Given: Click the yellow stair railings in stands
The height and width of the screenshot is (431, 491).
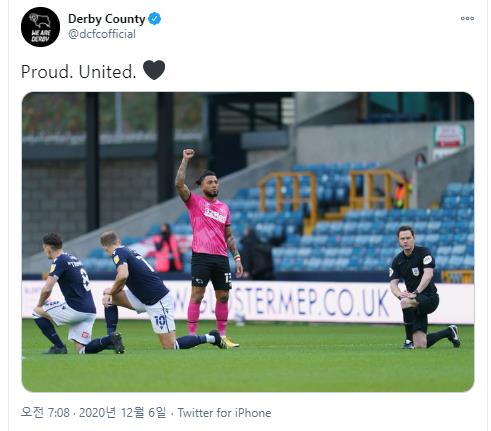Looking at the screenshot, I should (x=333, y=197).
